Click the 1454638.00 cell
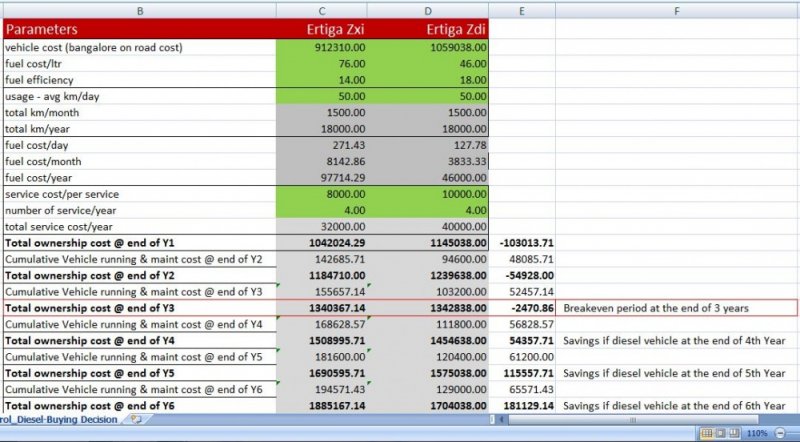The height and width of the screenshot is (442, 800). click(x=428, y=341)
